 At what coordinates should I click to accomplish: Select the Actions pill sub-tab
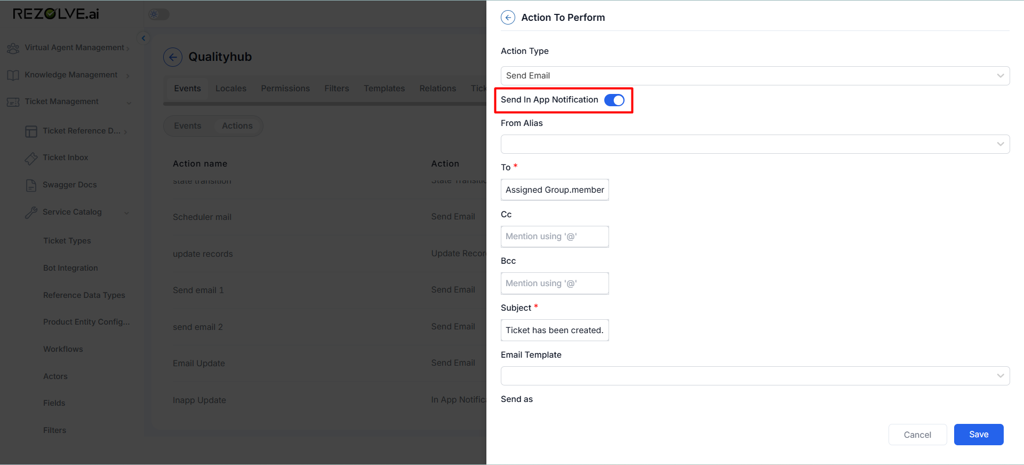click(x=237, y=126)
